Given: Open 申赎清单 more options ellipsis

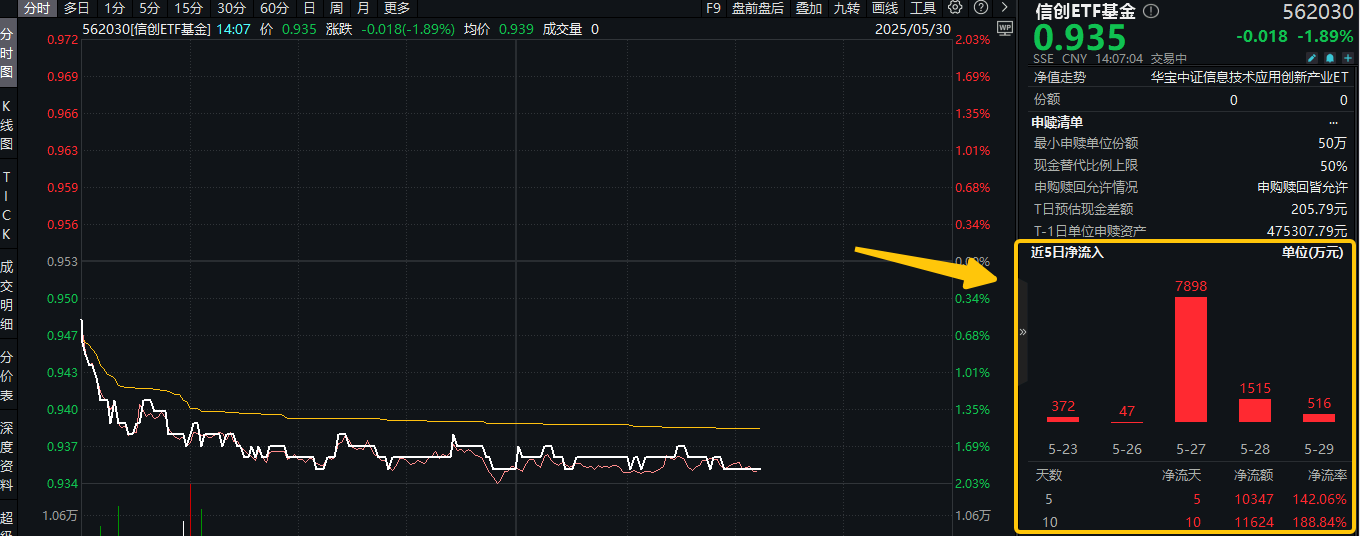Looking at the screenshot, I should coord(1332,122).
